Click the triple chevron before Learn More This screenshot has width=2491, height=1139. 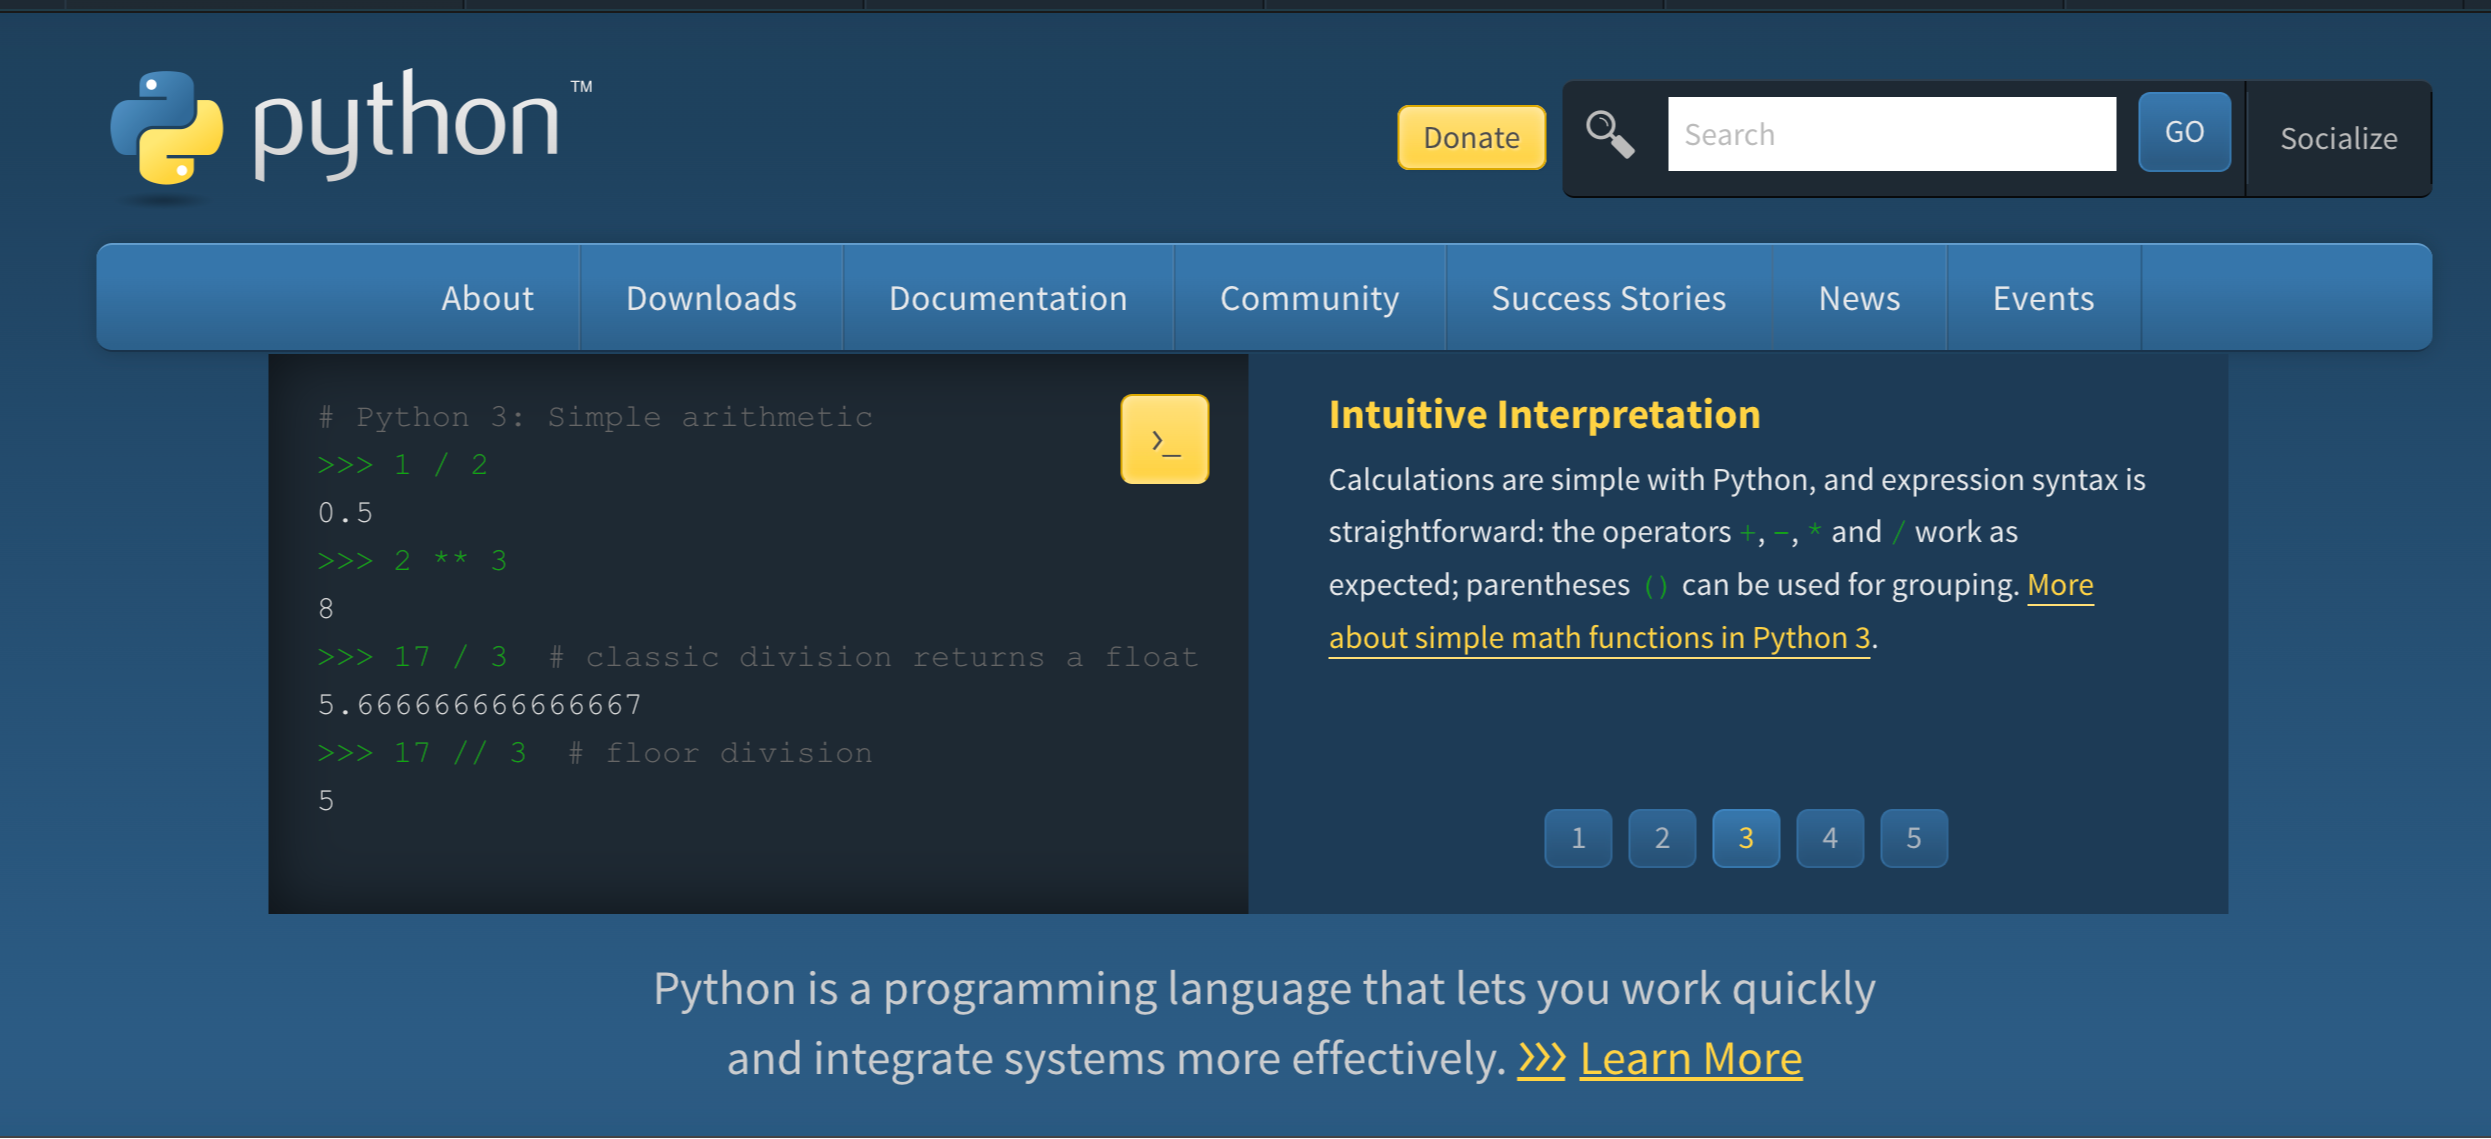[x=1541, y=1058]
